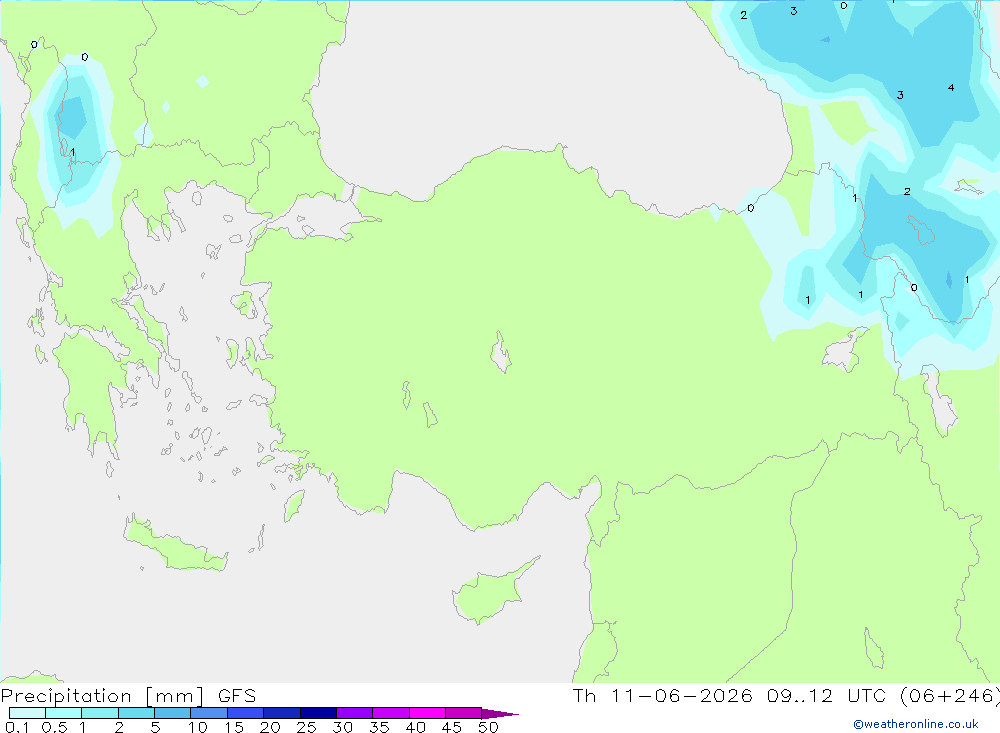Click the '25' legend scale label
Image resolution: width=1000 pixels, height=733 pixels.
click(306, 727)
